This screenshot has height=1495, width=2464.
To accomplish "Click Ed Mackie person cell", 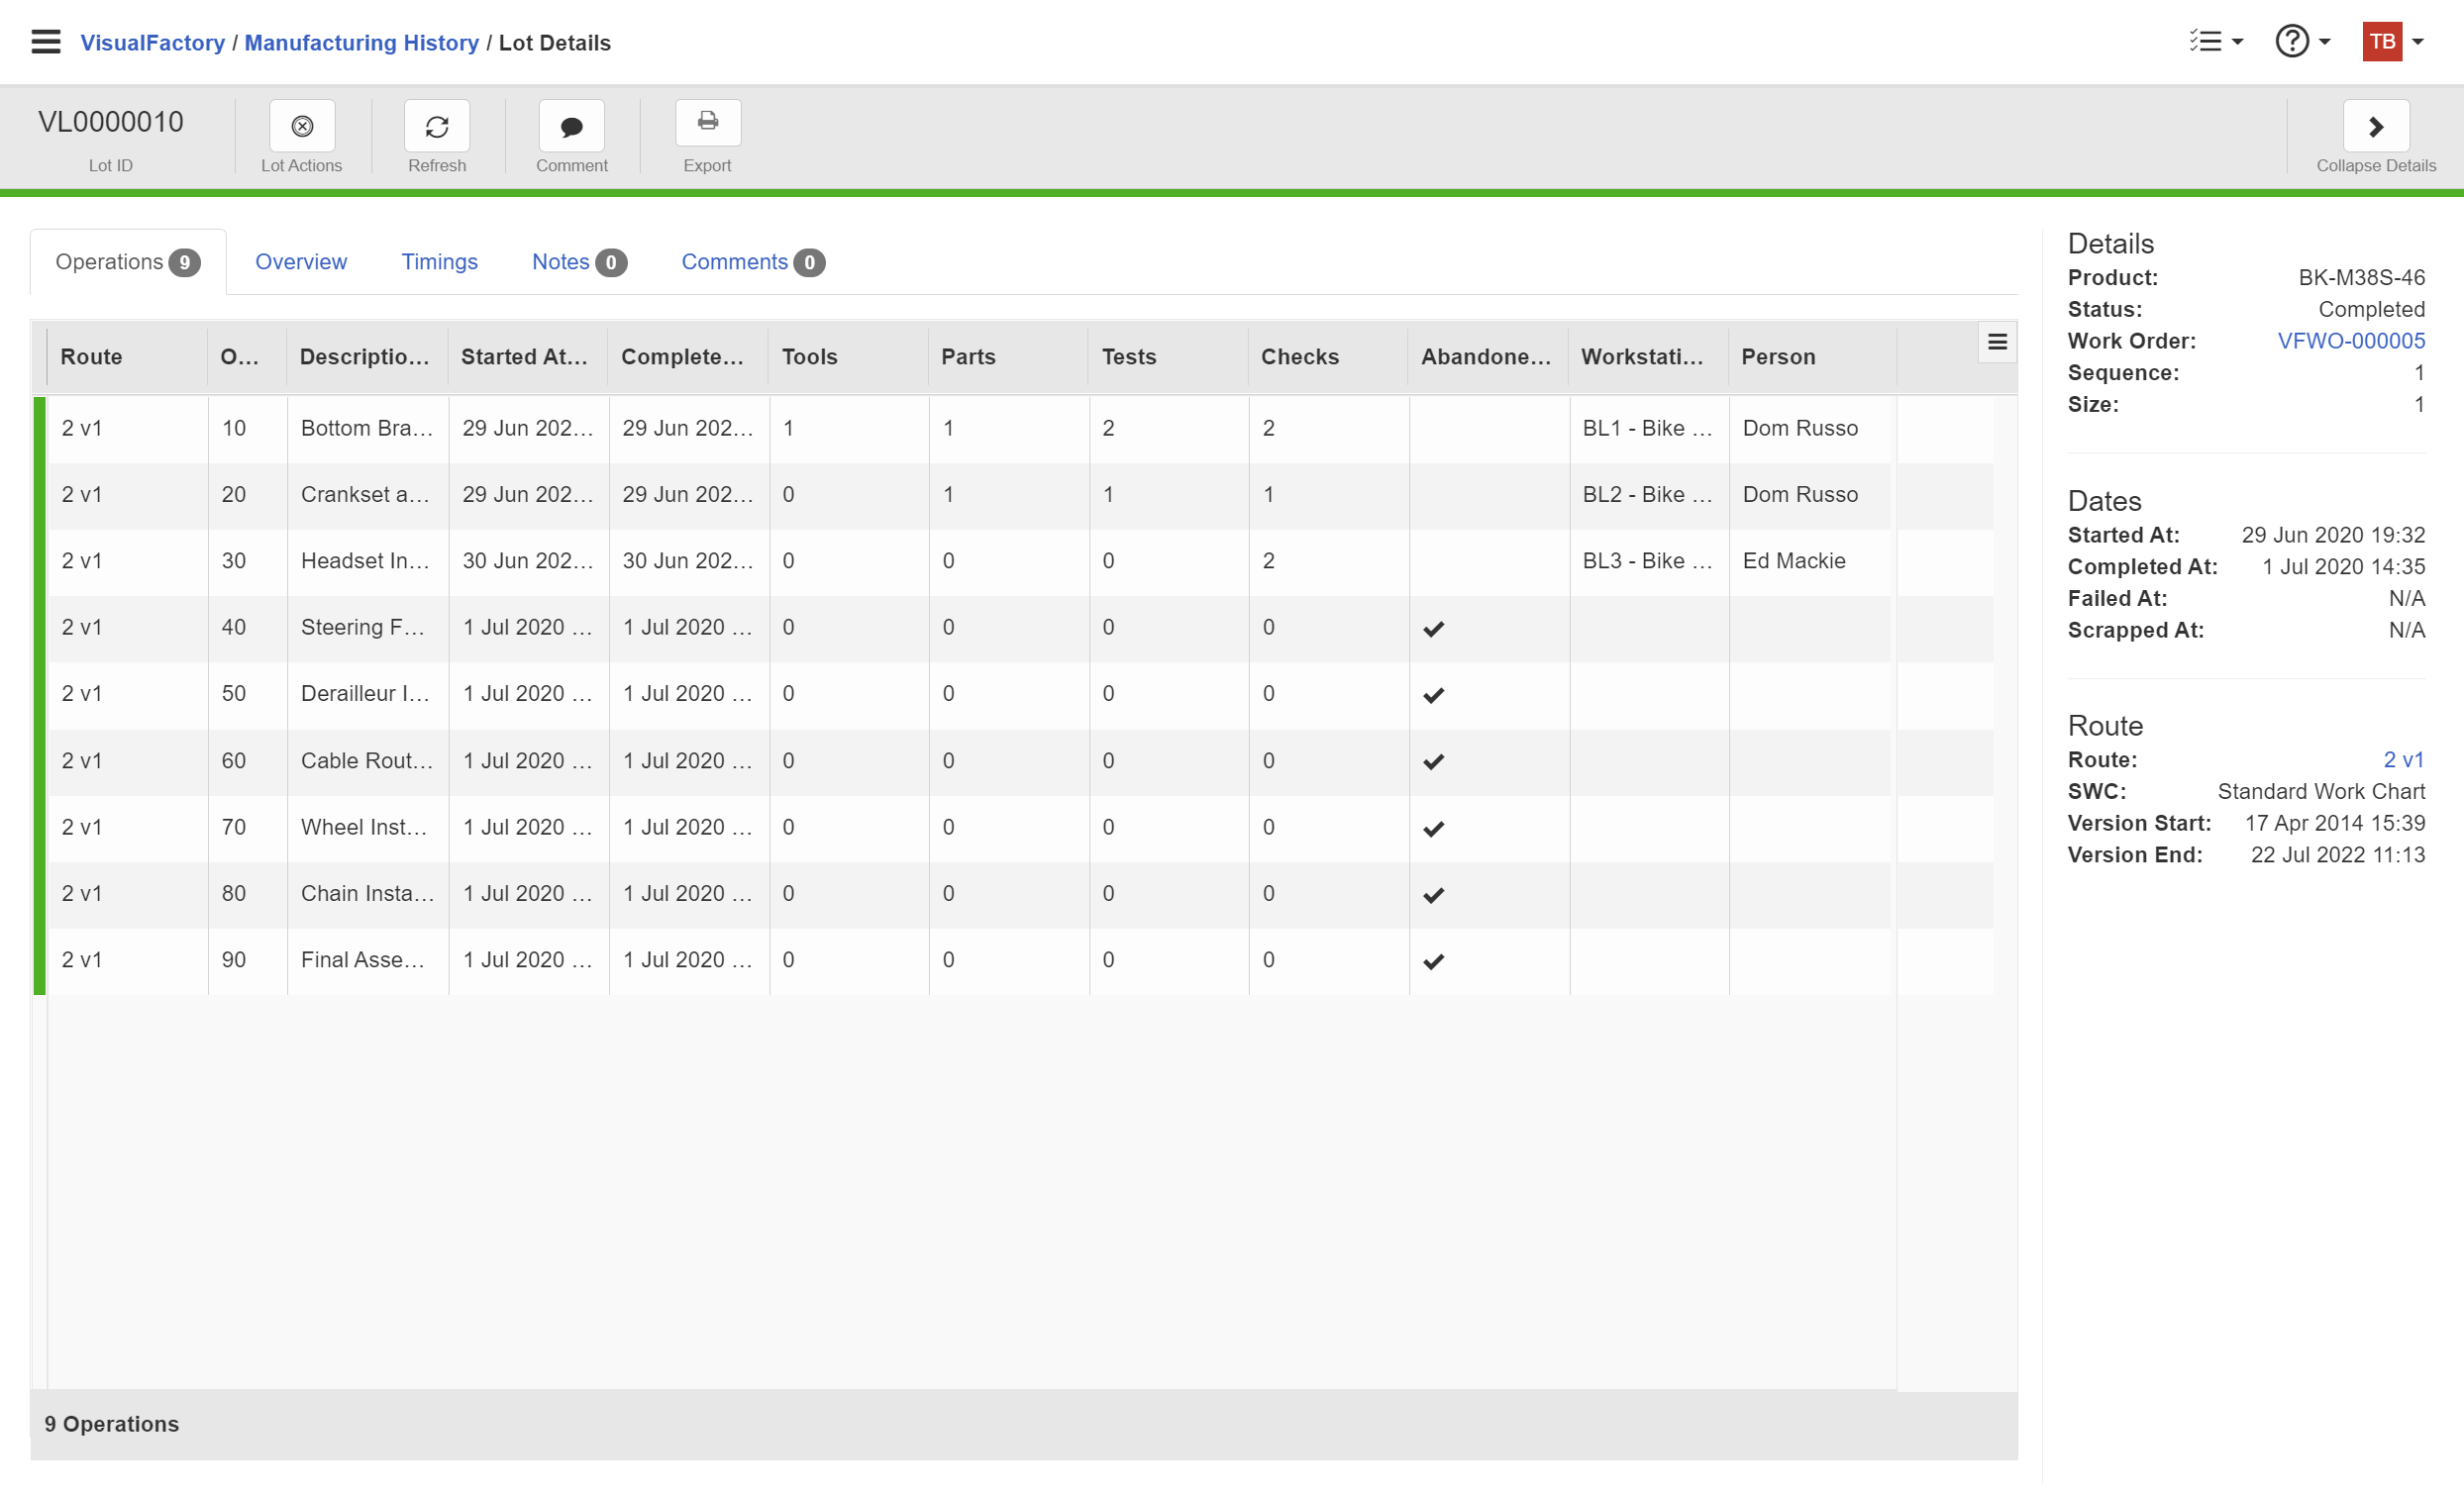I will click(x=1810, y=561).
